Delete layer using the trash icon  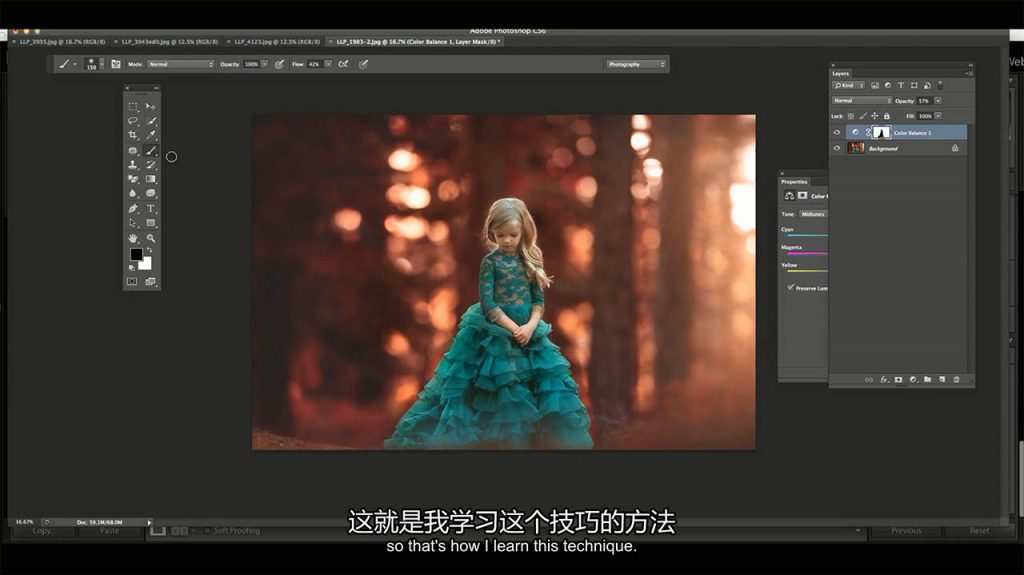(x=956, y=379)
